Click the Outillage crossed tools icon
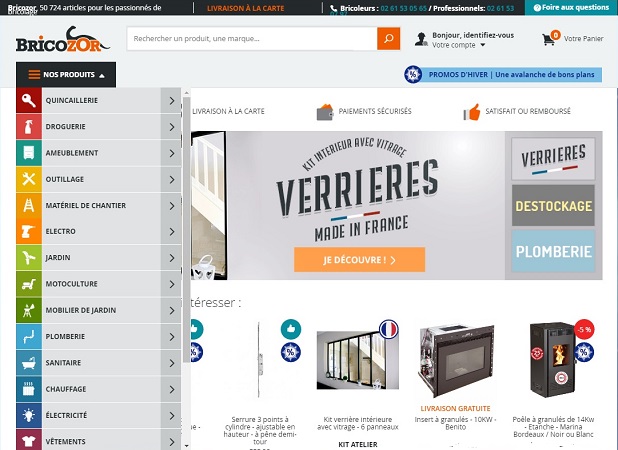The width and height of the screenshot is (618, 450). click(x=29, y=179)
